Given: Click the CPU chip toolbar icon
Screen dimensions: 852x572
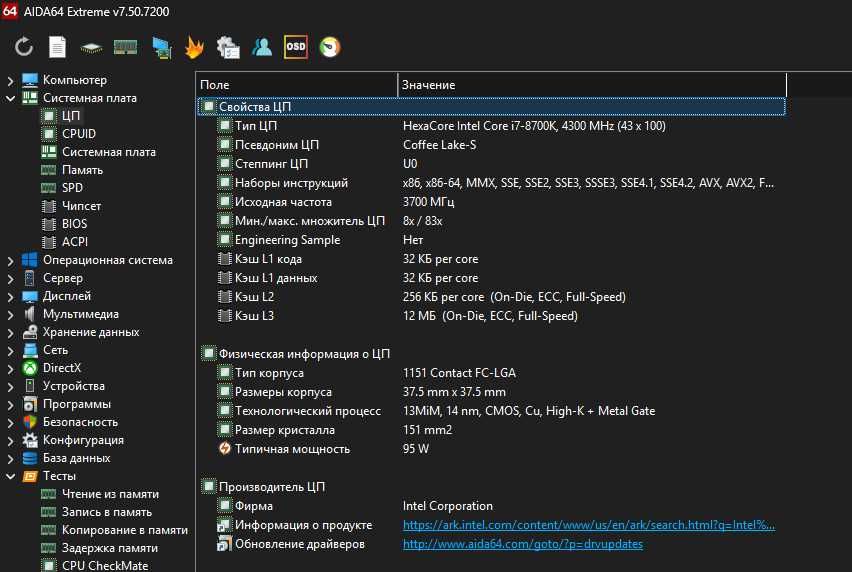Looking at the screenshot, I should pyautogui.click(x=92, y=46).
